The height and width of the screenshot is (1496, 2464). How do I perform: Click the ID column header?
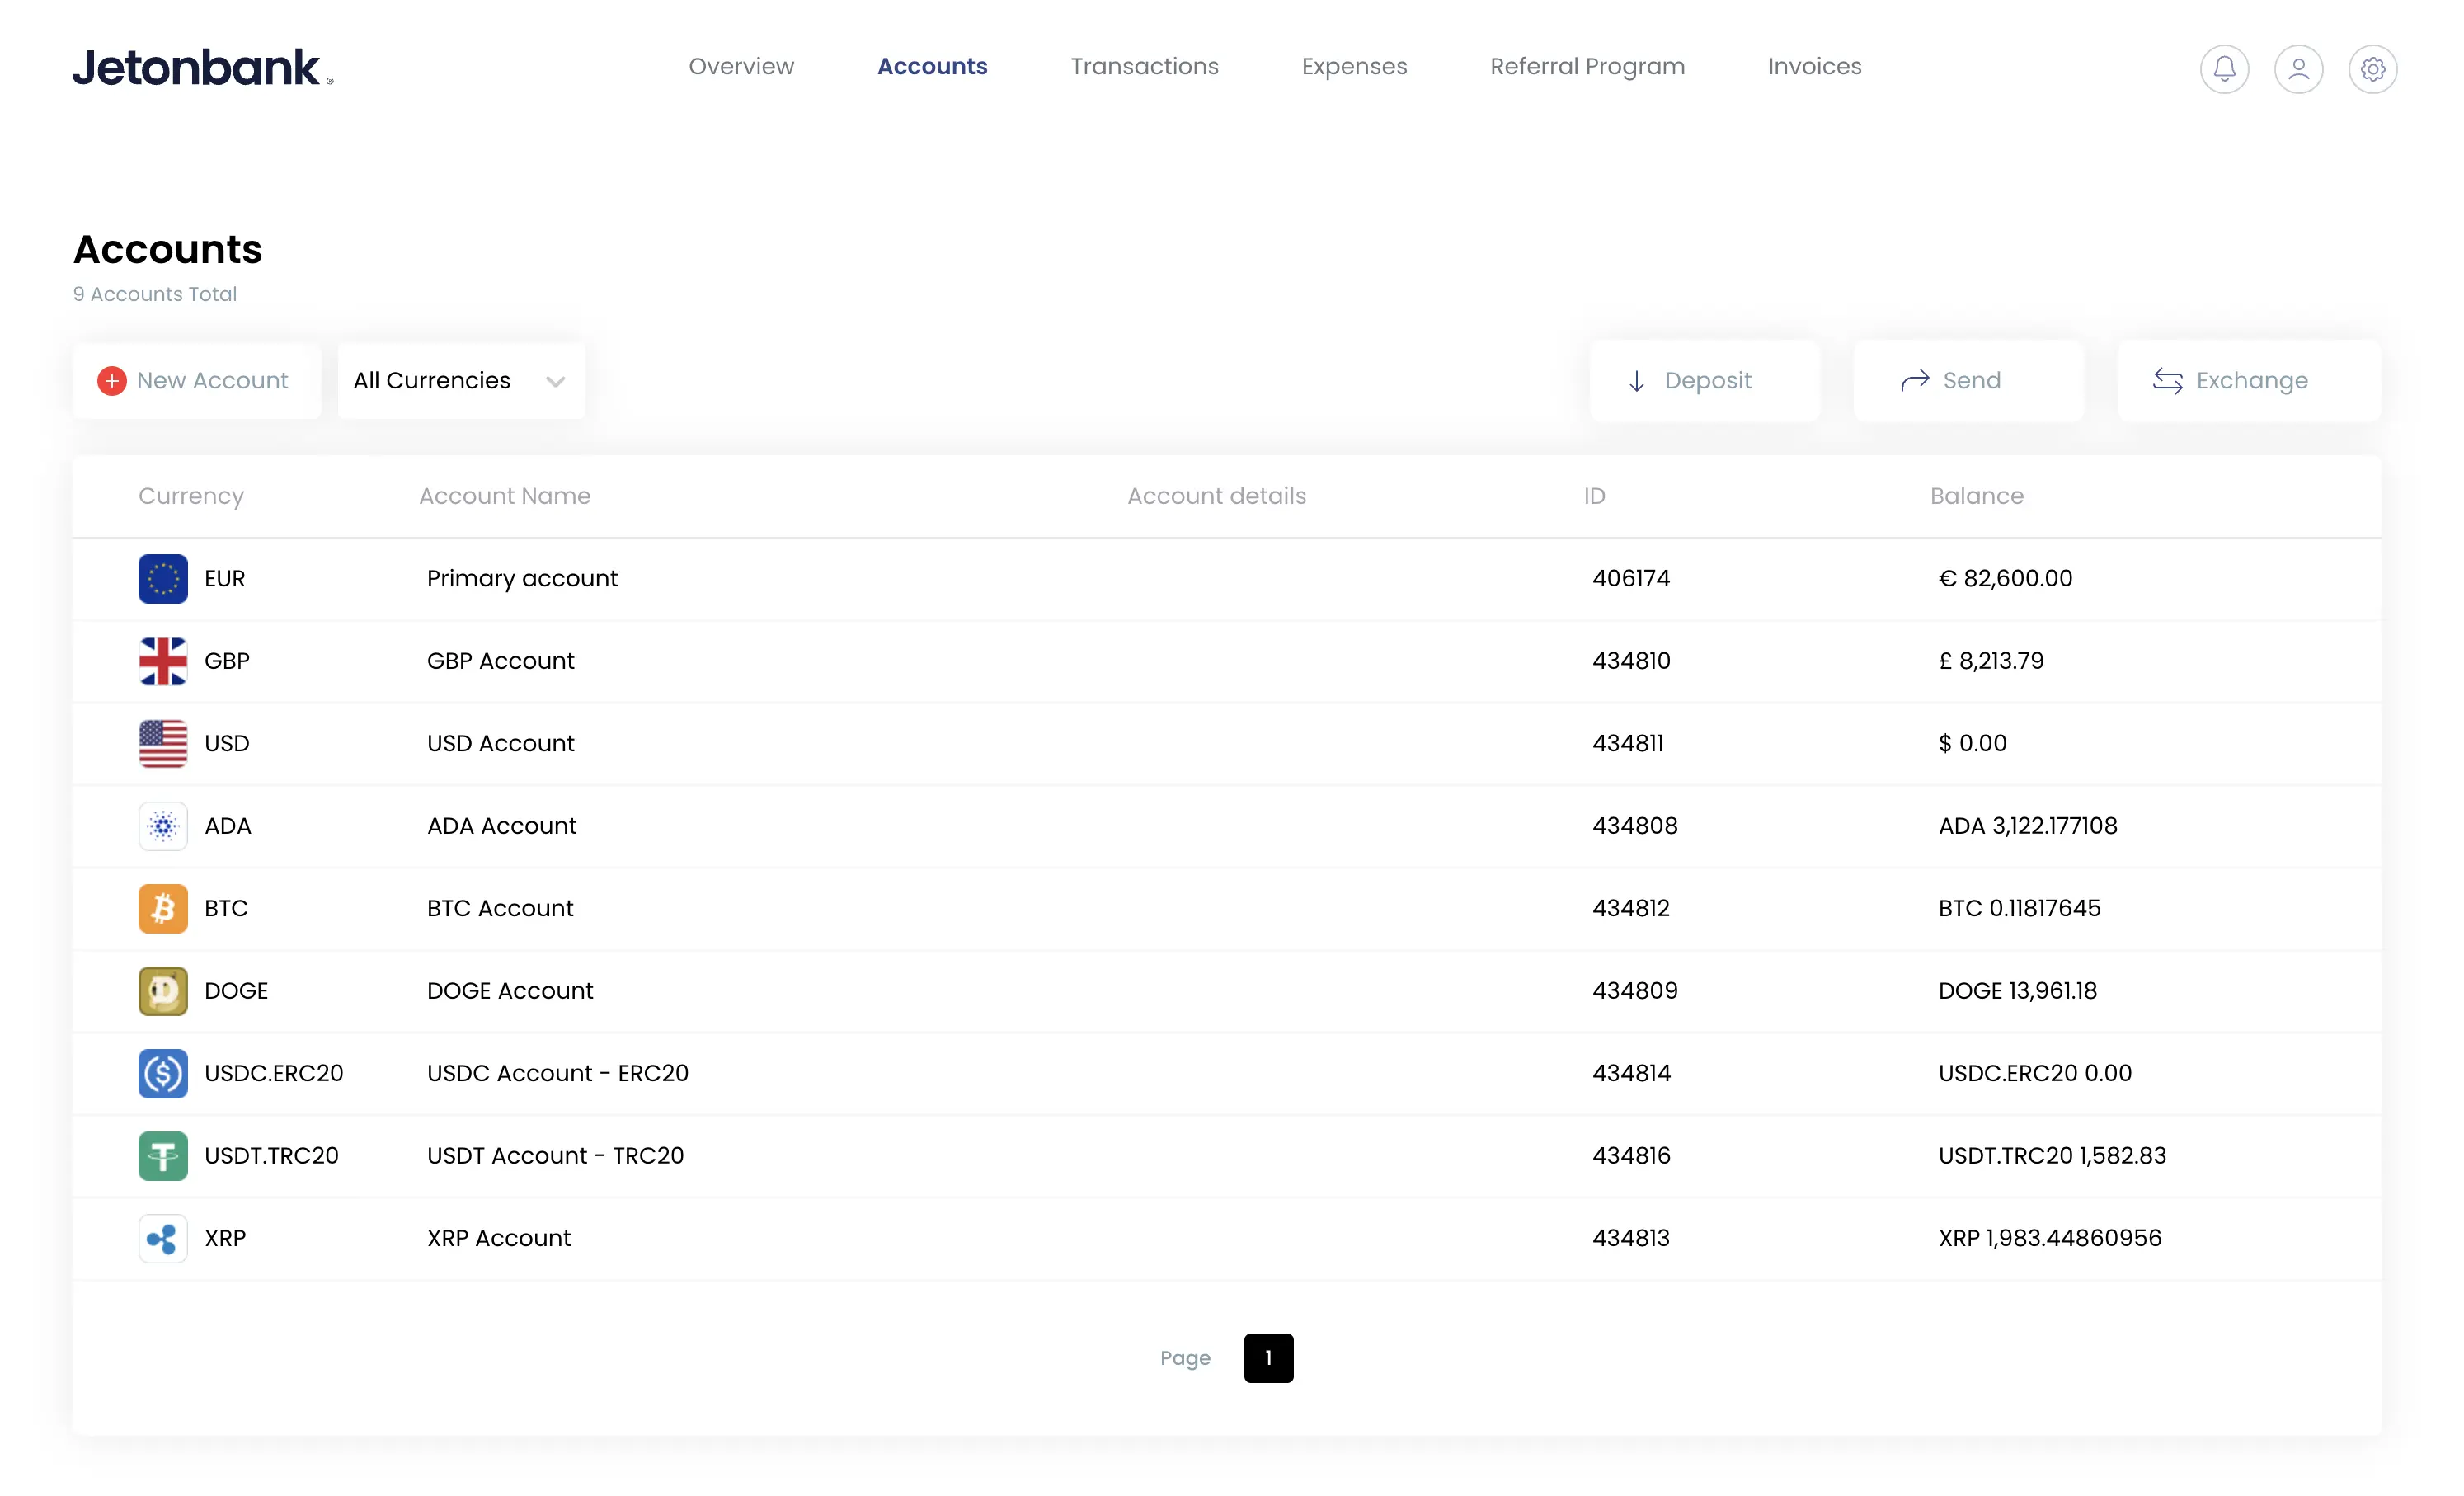click(x=1594, y=496)
